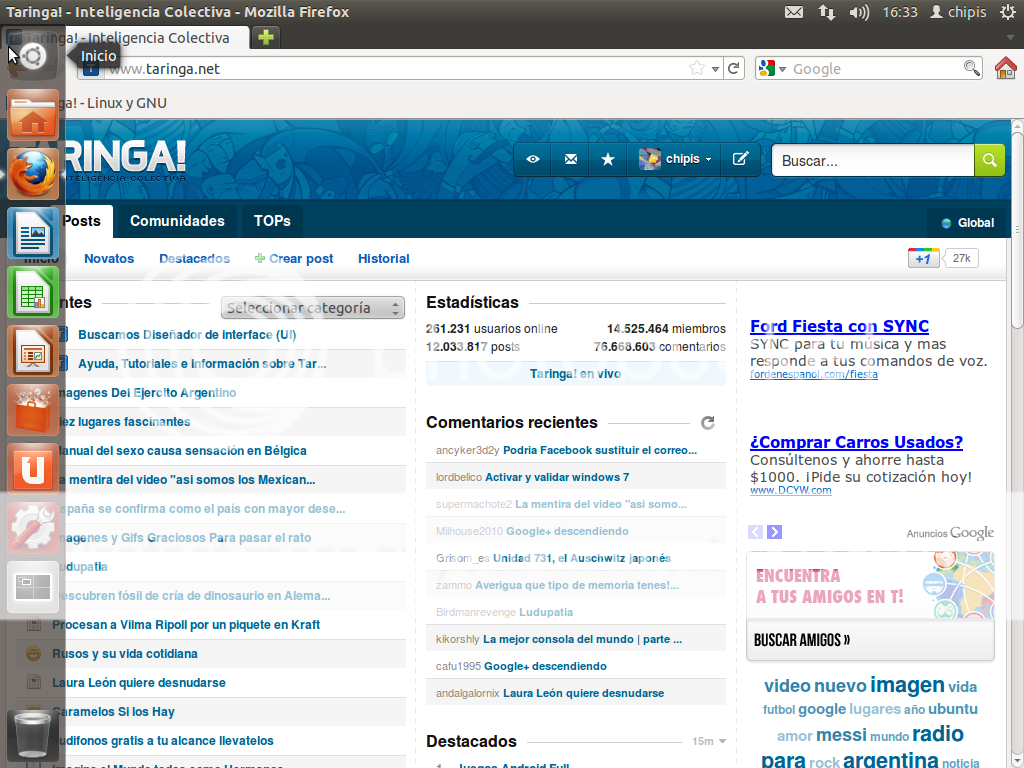Launch LibreOffice Writer from the launcher
Image resolution: width=1024 pixels, height=768 pixels.
pos(33,233)
